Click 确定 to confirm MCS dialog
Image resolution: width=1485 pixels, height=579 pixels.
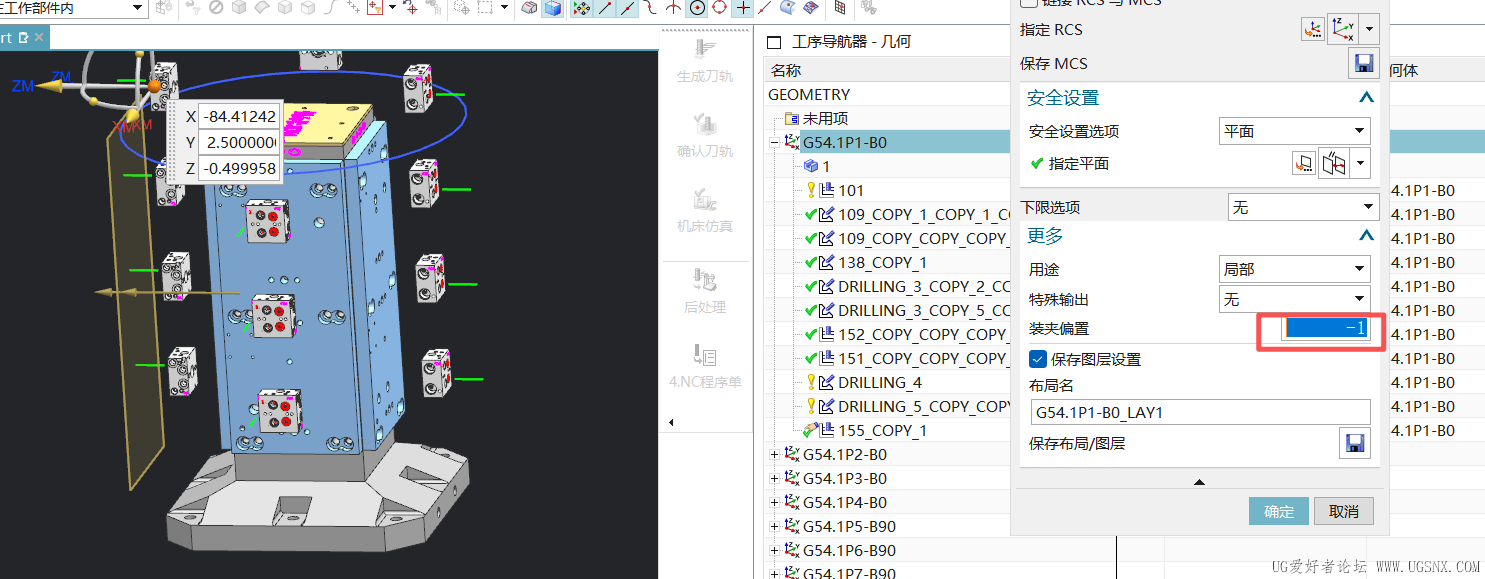coord(1279,511)
